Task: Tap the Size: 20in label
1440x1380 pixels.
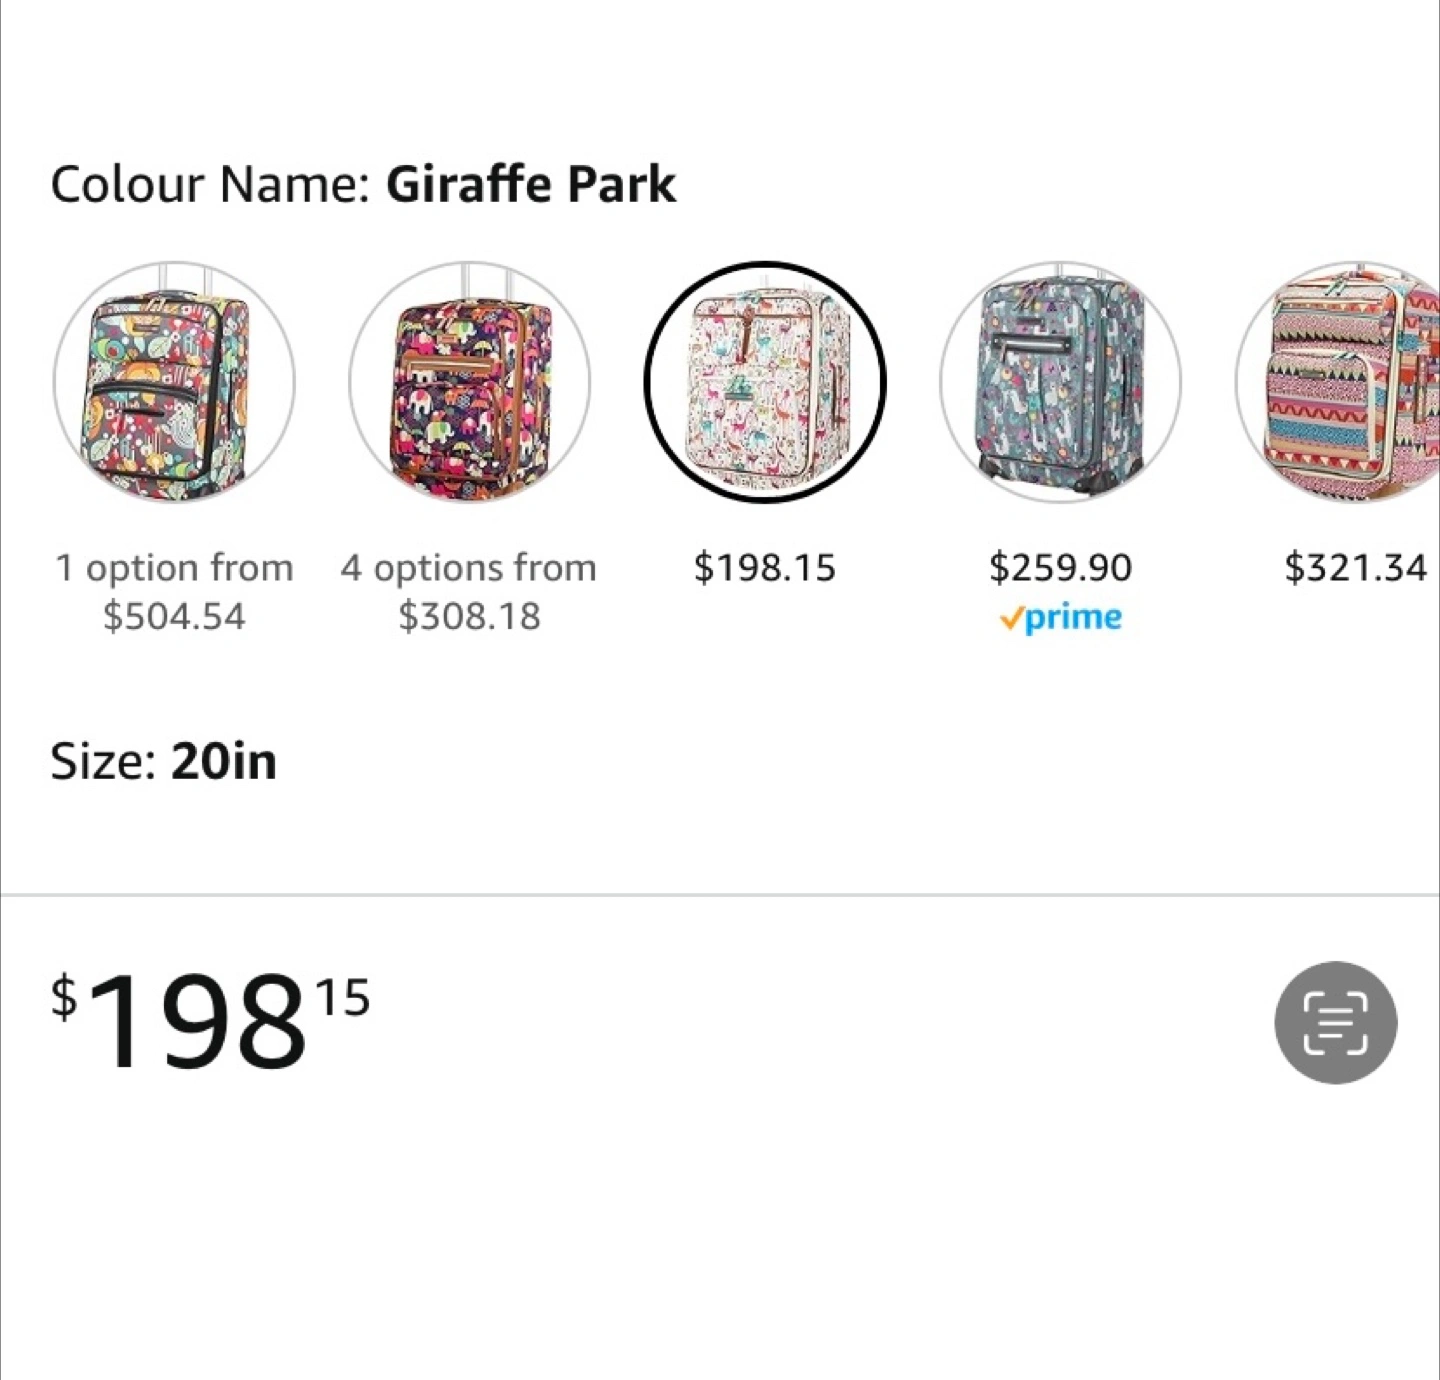Action: (x=163, y=761)
